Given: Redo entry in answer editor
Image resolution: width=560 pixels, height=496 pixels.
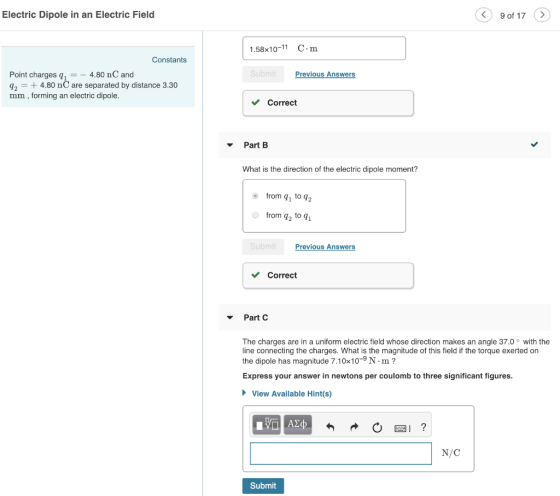Looking at the screenshot, I should click(354, 427).
